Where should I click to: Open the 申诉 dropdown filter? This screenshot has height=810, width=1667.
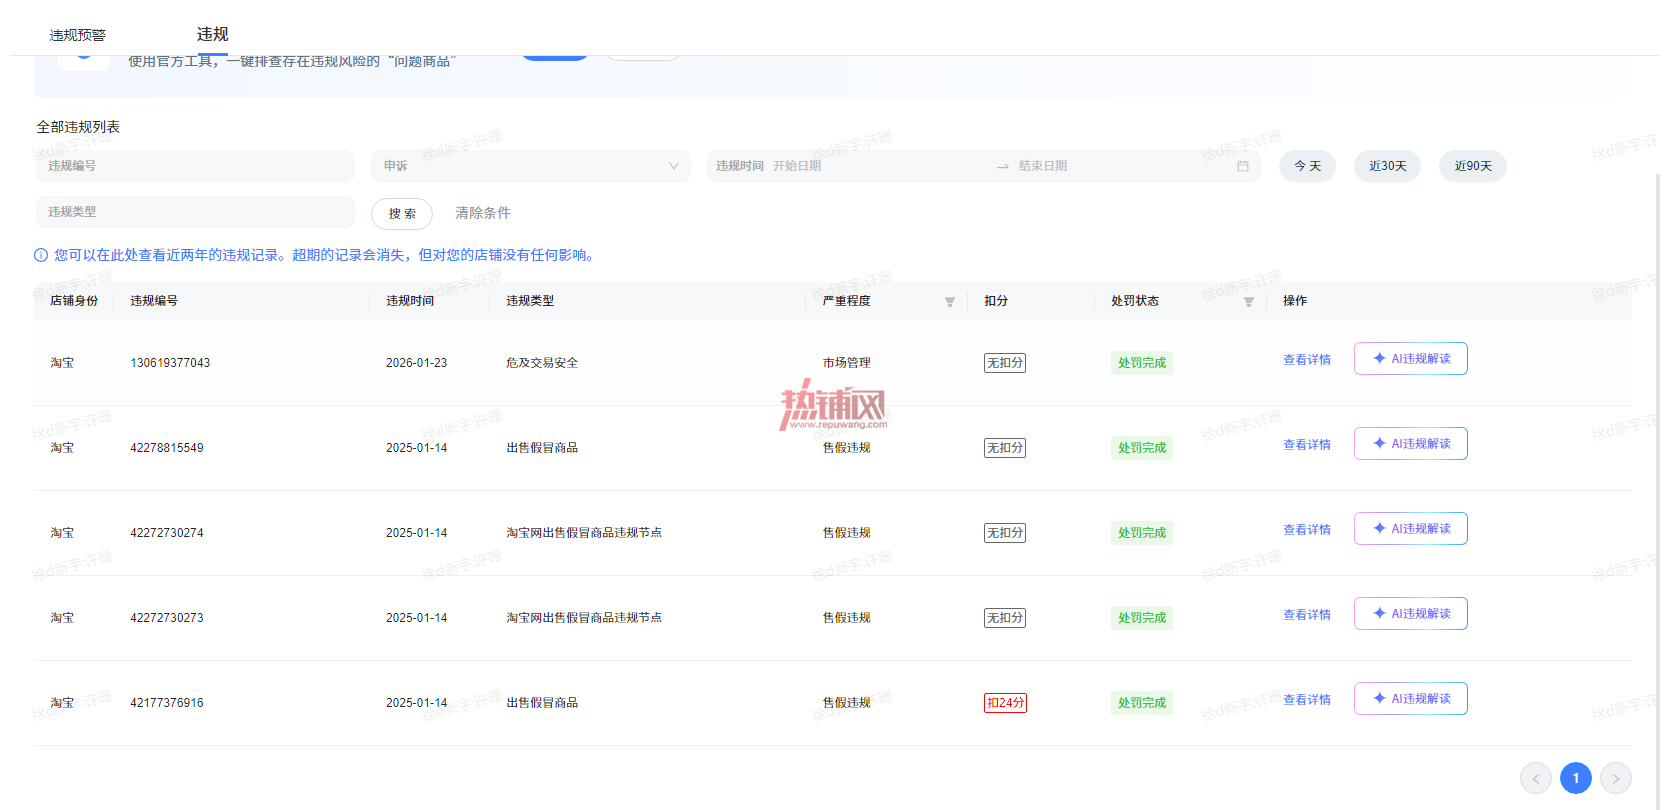[x=531, y=166]
